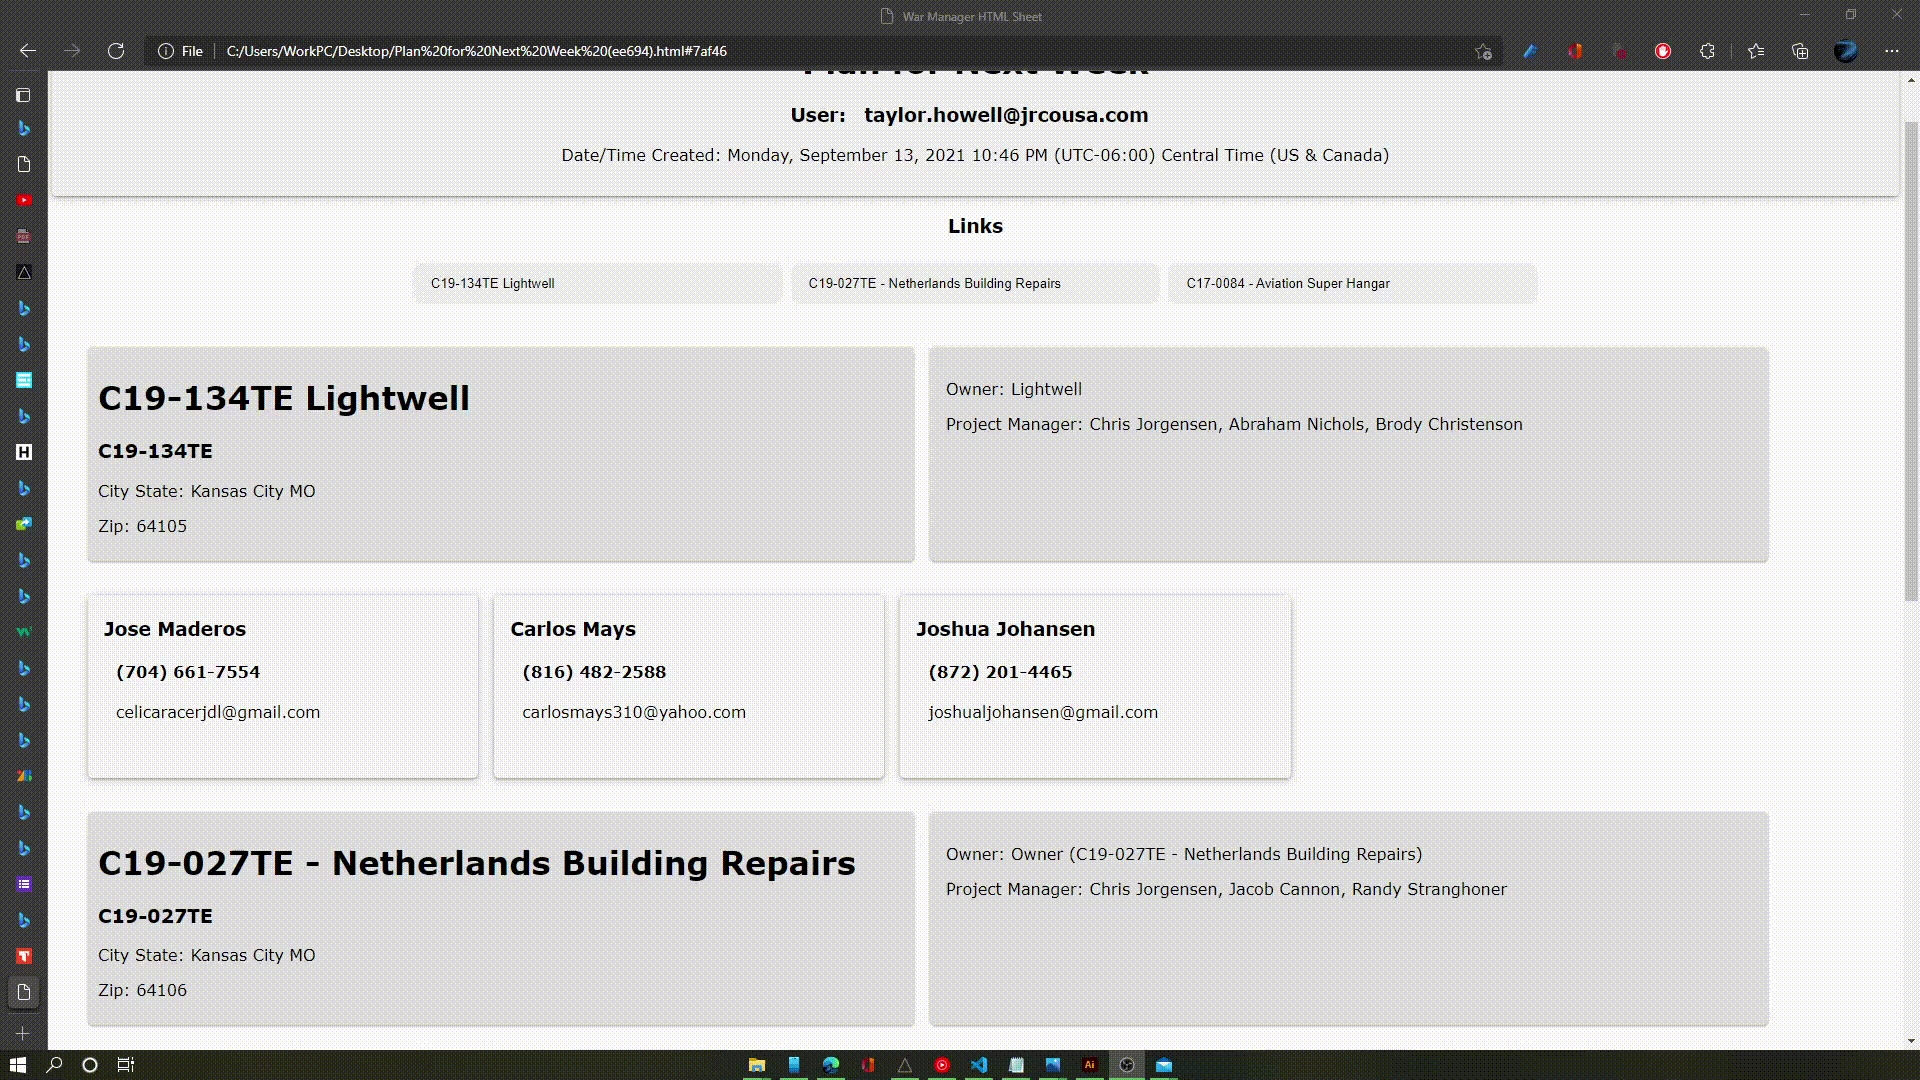This screenshot has width=1920, height=1080.
Task: Add a new tab in sidebar
Action: click(23, 1033)
